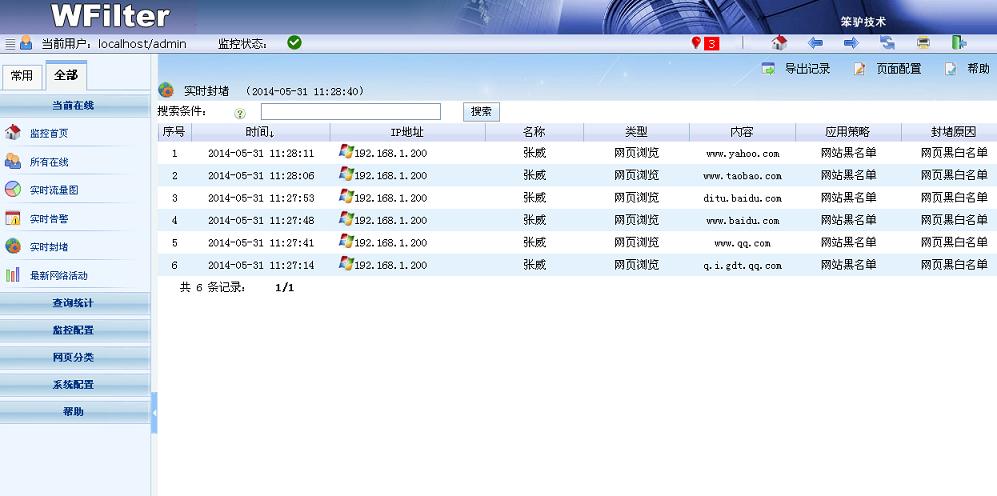
Task: Expand the 监控配置 sidebar section
Action: coord(74,330)
